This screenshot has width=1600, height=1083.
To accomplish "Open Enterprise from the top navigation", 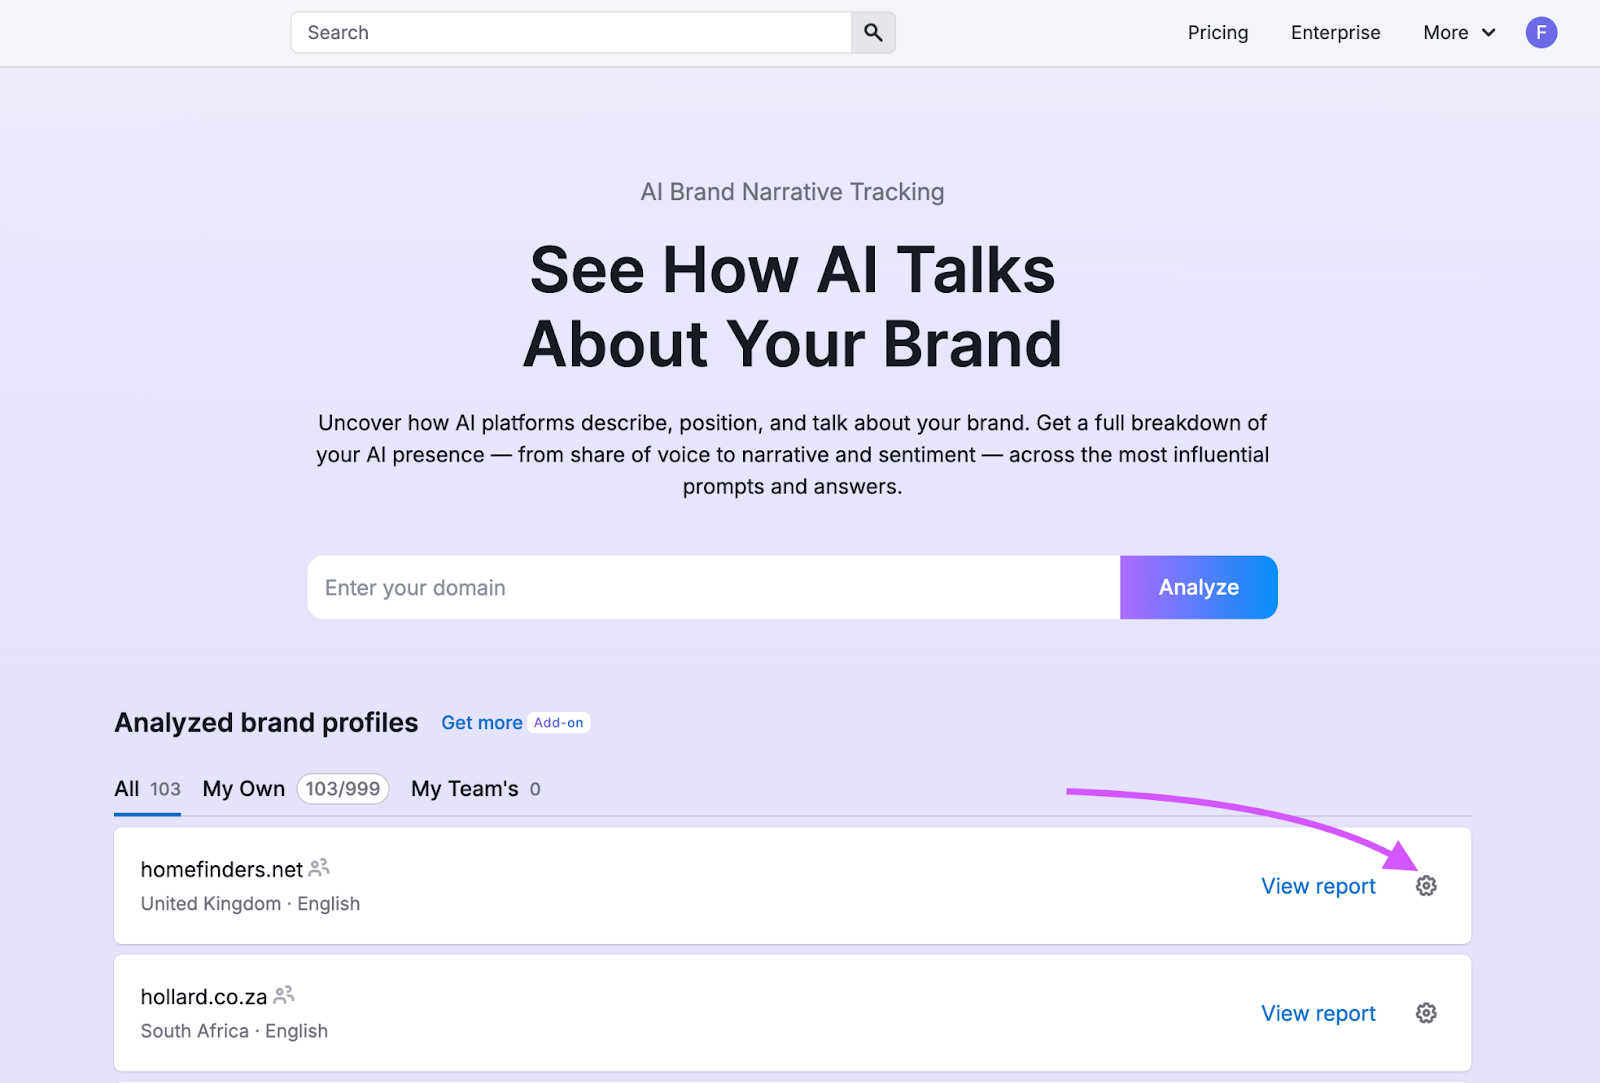I will [x=1335, y=32].
